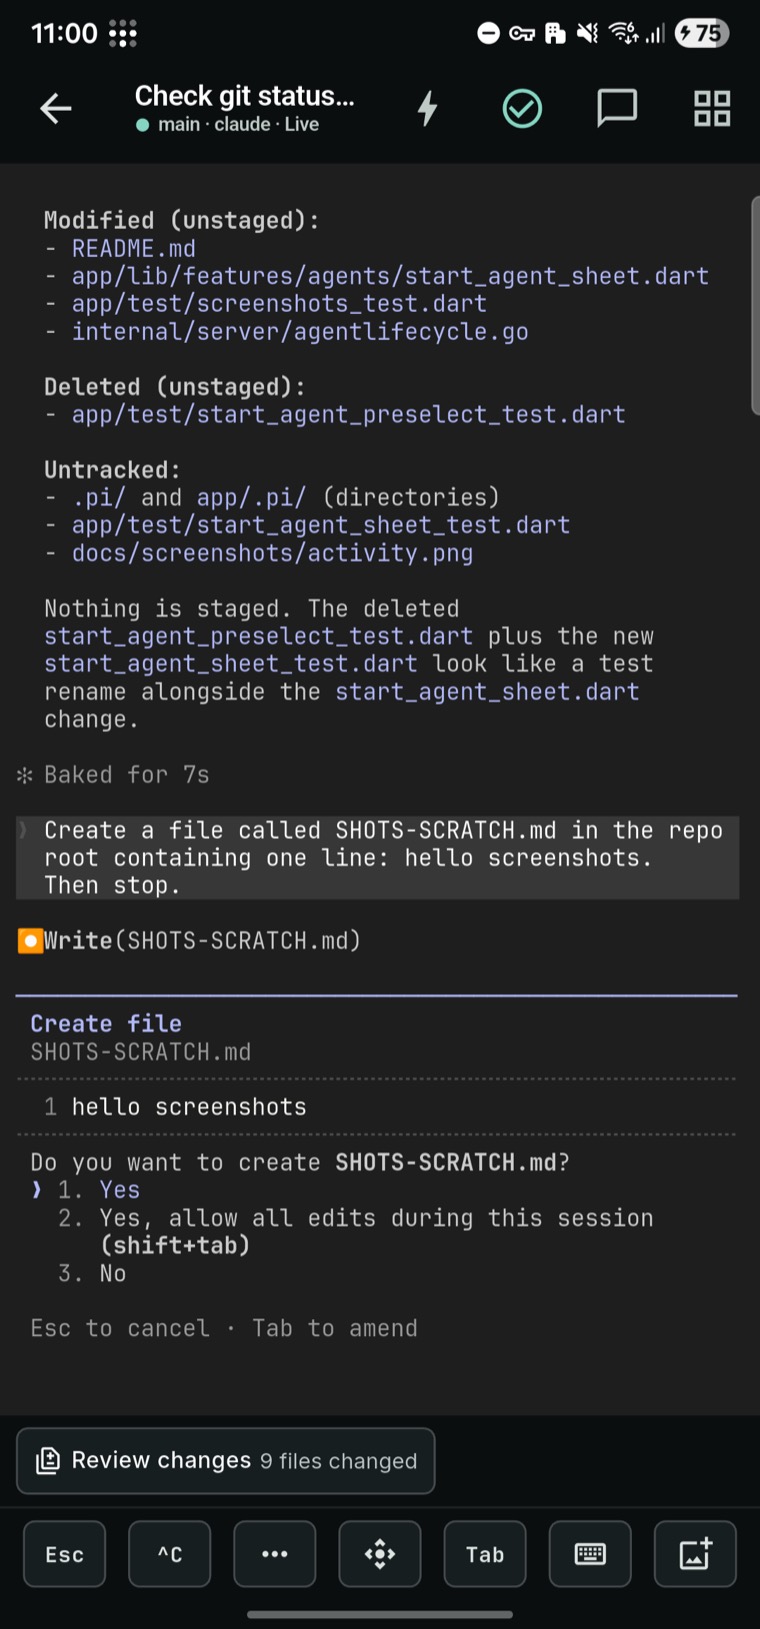The width and height of the screenshot is (760, 1629).
Task: Tap the VPN key icon in status bar
Action: click(522, 34)
